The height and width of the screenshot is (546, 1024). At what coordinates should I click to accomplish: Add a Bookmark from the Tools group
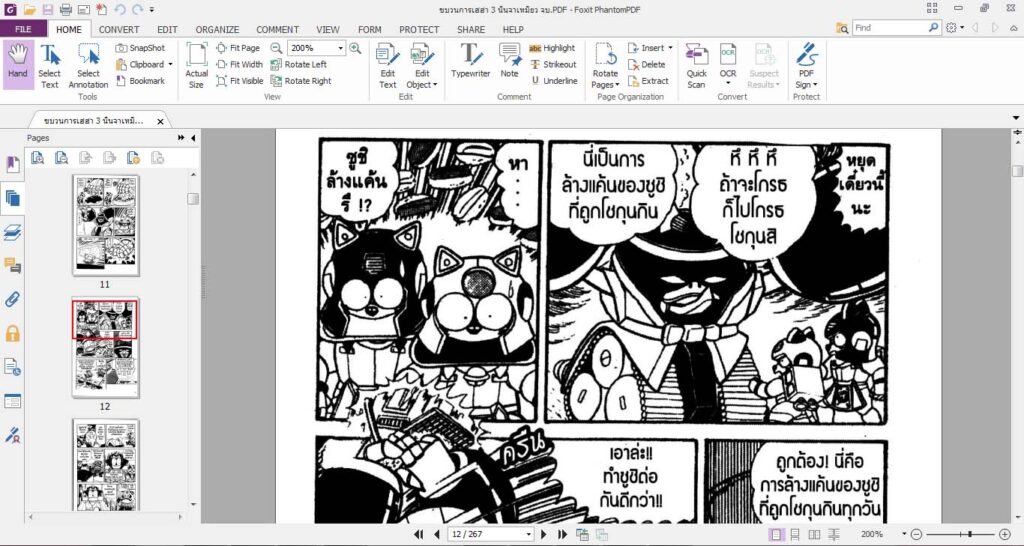(x=140, y=81)
